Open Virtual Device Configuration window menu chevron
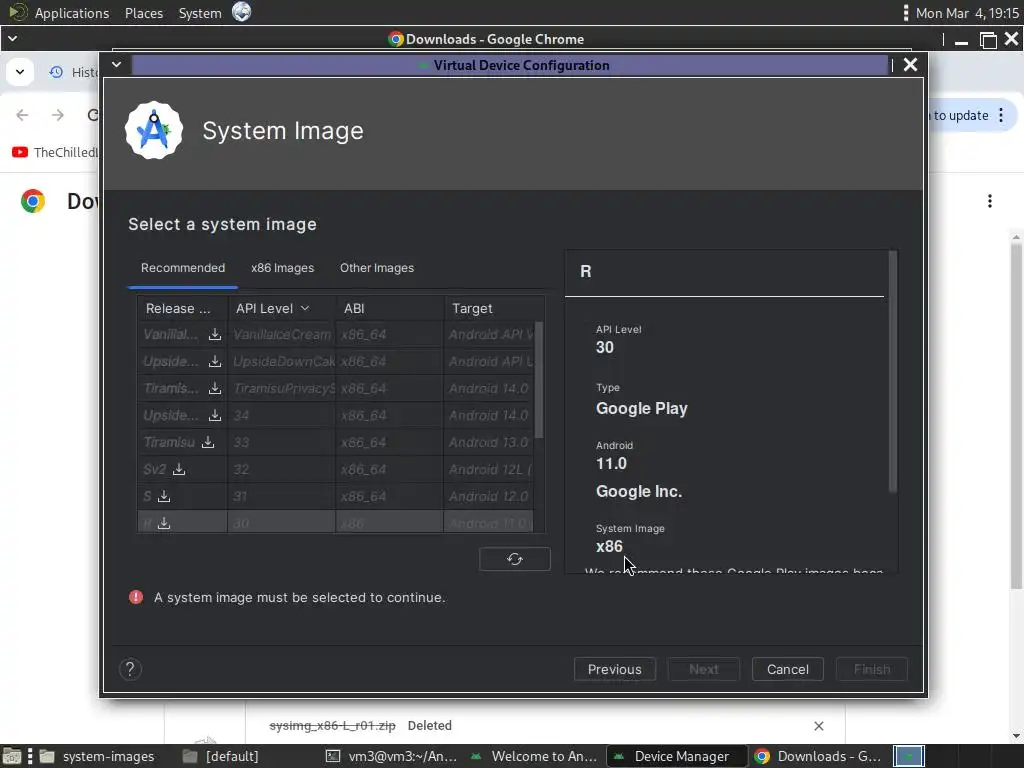The width and height of the screenshot is (1024, 768). click(116, 65)
